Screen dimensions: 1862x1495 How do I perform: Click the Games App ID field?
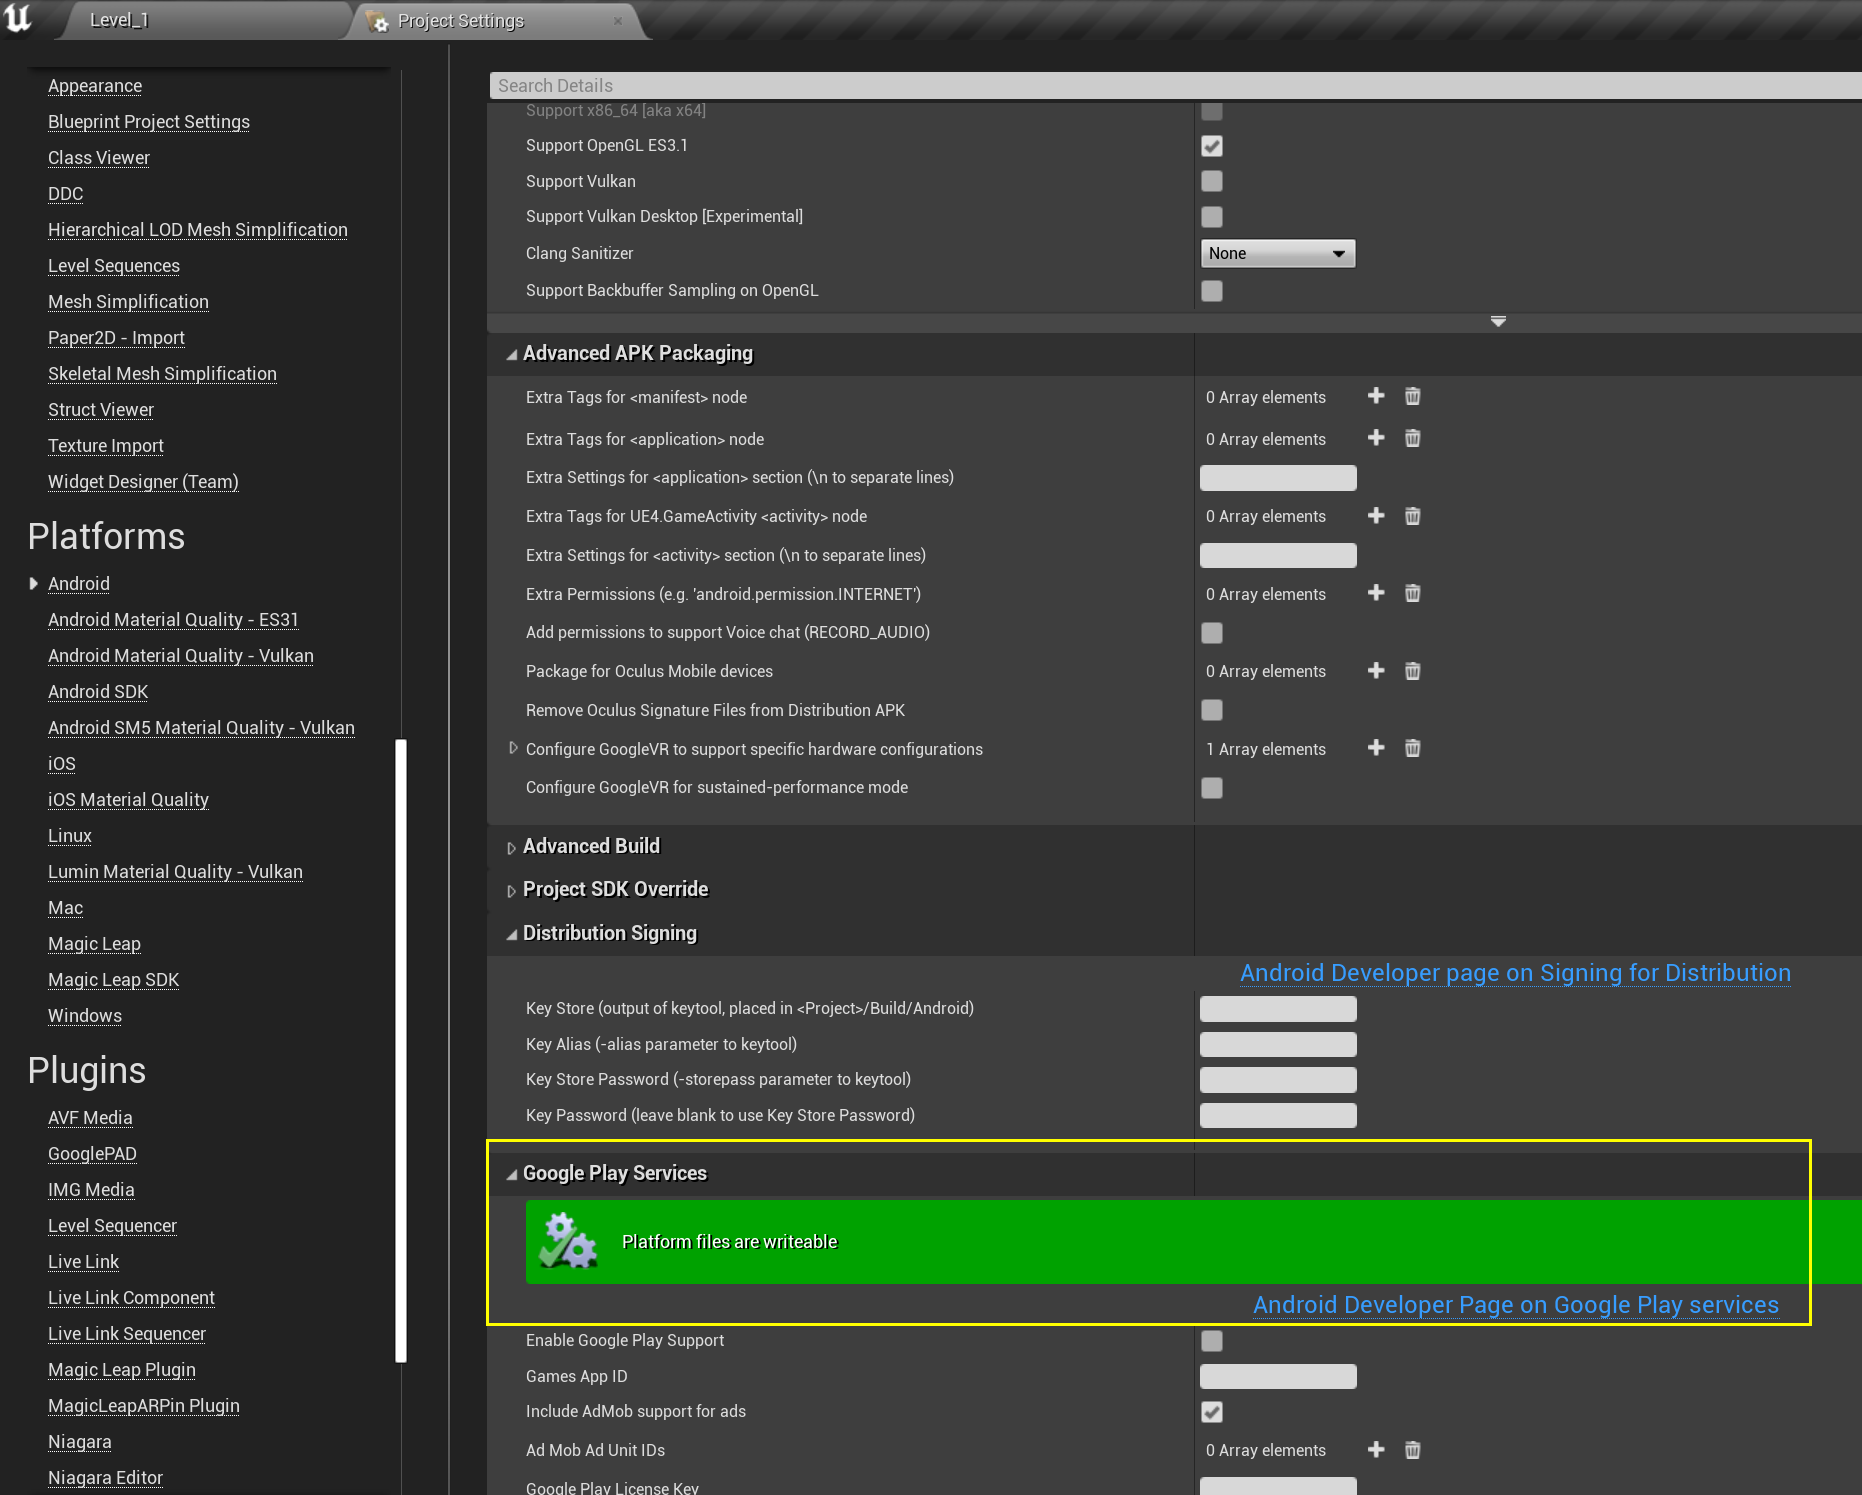pos(1278,1376)
